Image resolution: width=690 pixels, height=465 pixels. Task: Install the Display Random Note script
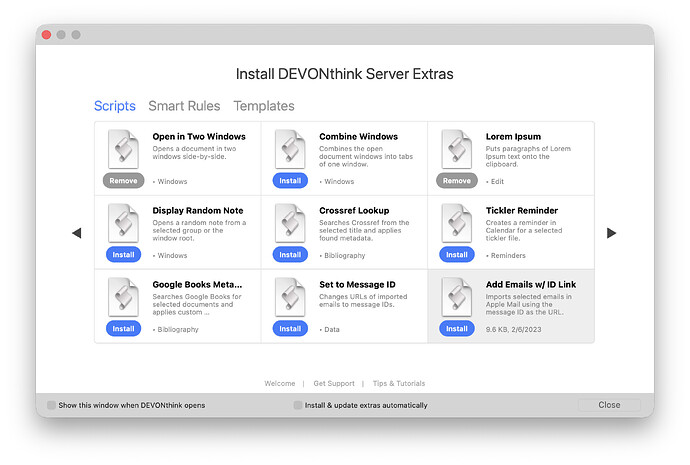pyautogui.click(x=123, y=255)
